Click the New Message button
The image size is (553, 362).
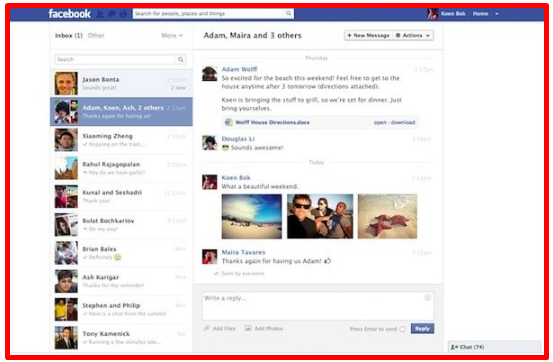pos(369,35)
